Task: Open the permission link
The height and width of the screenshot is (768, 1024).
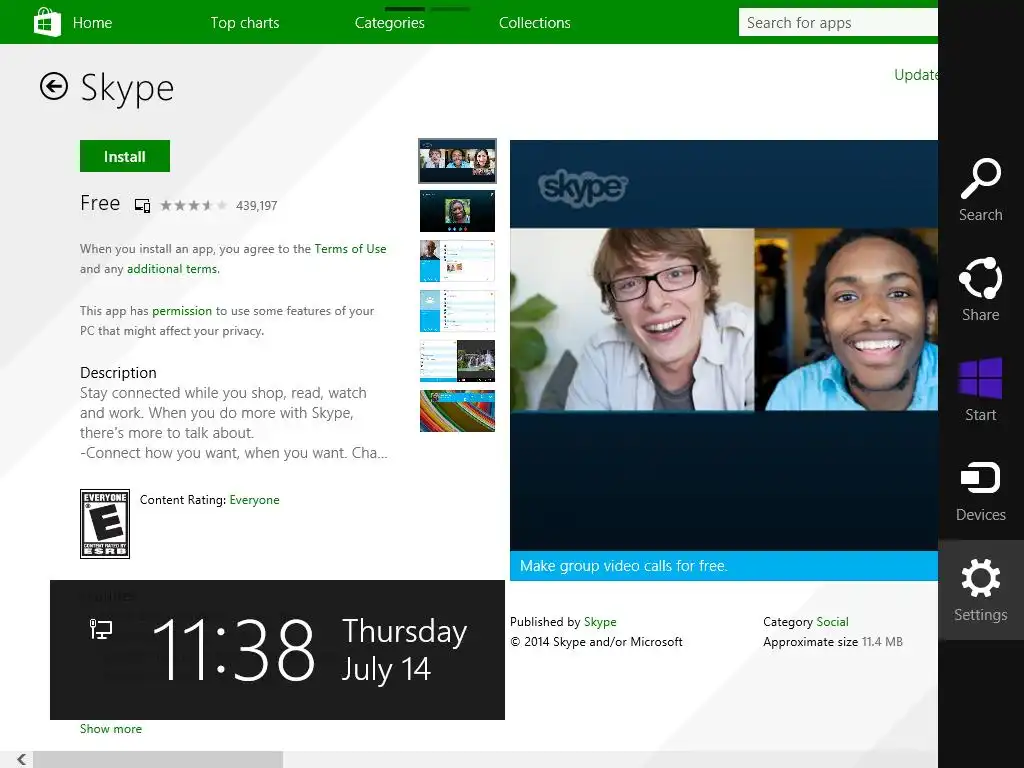Action: point(182,311)
